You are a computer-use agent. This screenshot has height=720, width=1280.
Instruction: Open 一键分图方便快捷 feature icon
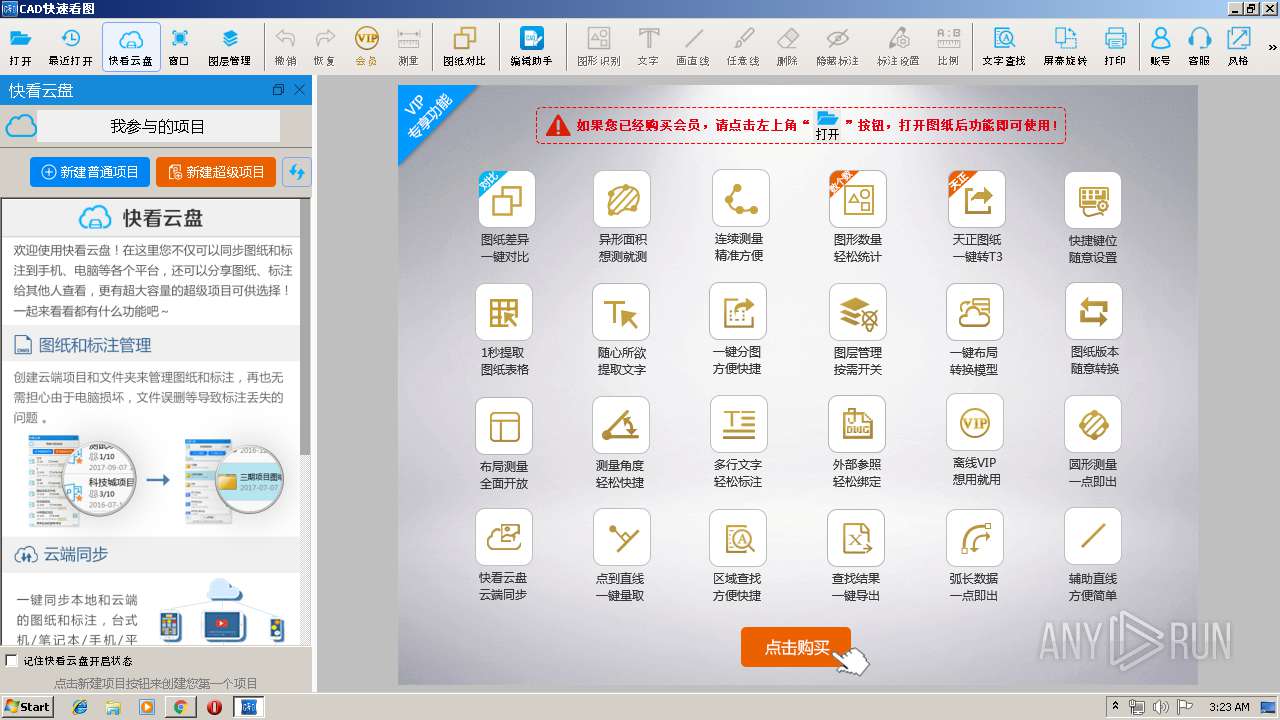pos(738,312)
